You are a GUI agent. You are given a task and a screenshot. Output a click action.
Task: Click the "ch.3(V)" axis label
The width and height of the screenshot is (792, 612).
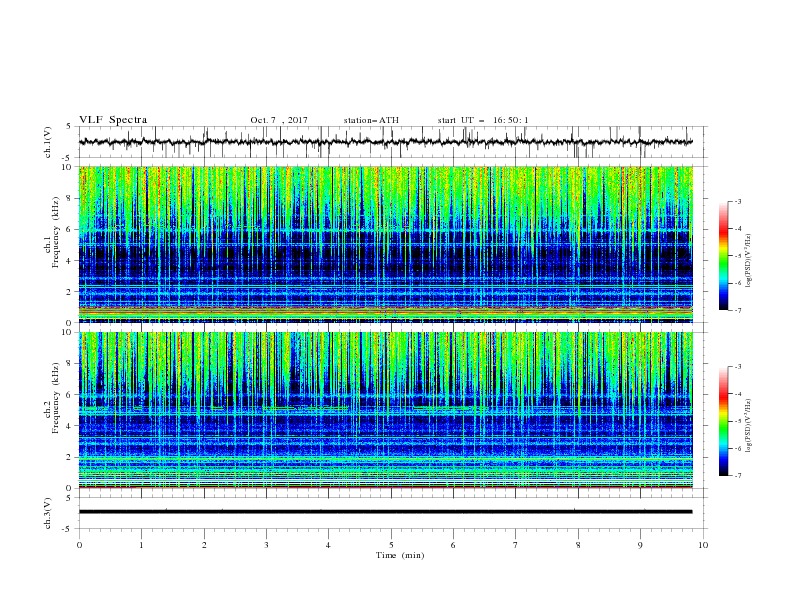48,513
